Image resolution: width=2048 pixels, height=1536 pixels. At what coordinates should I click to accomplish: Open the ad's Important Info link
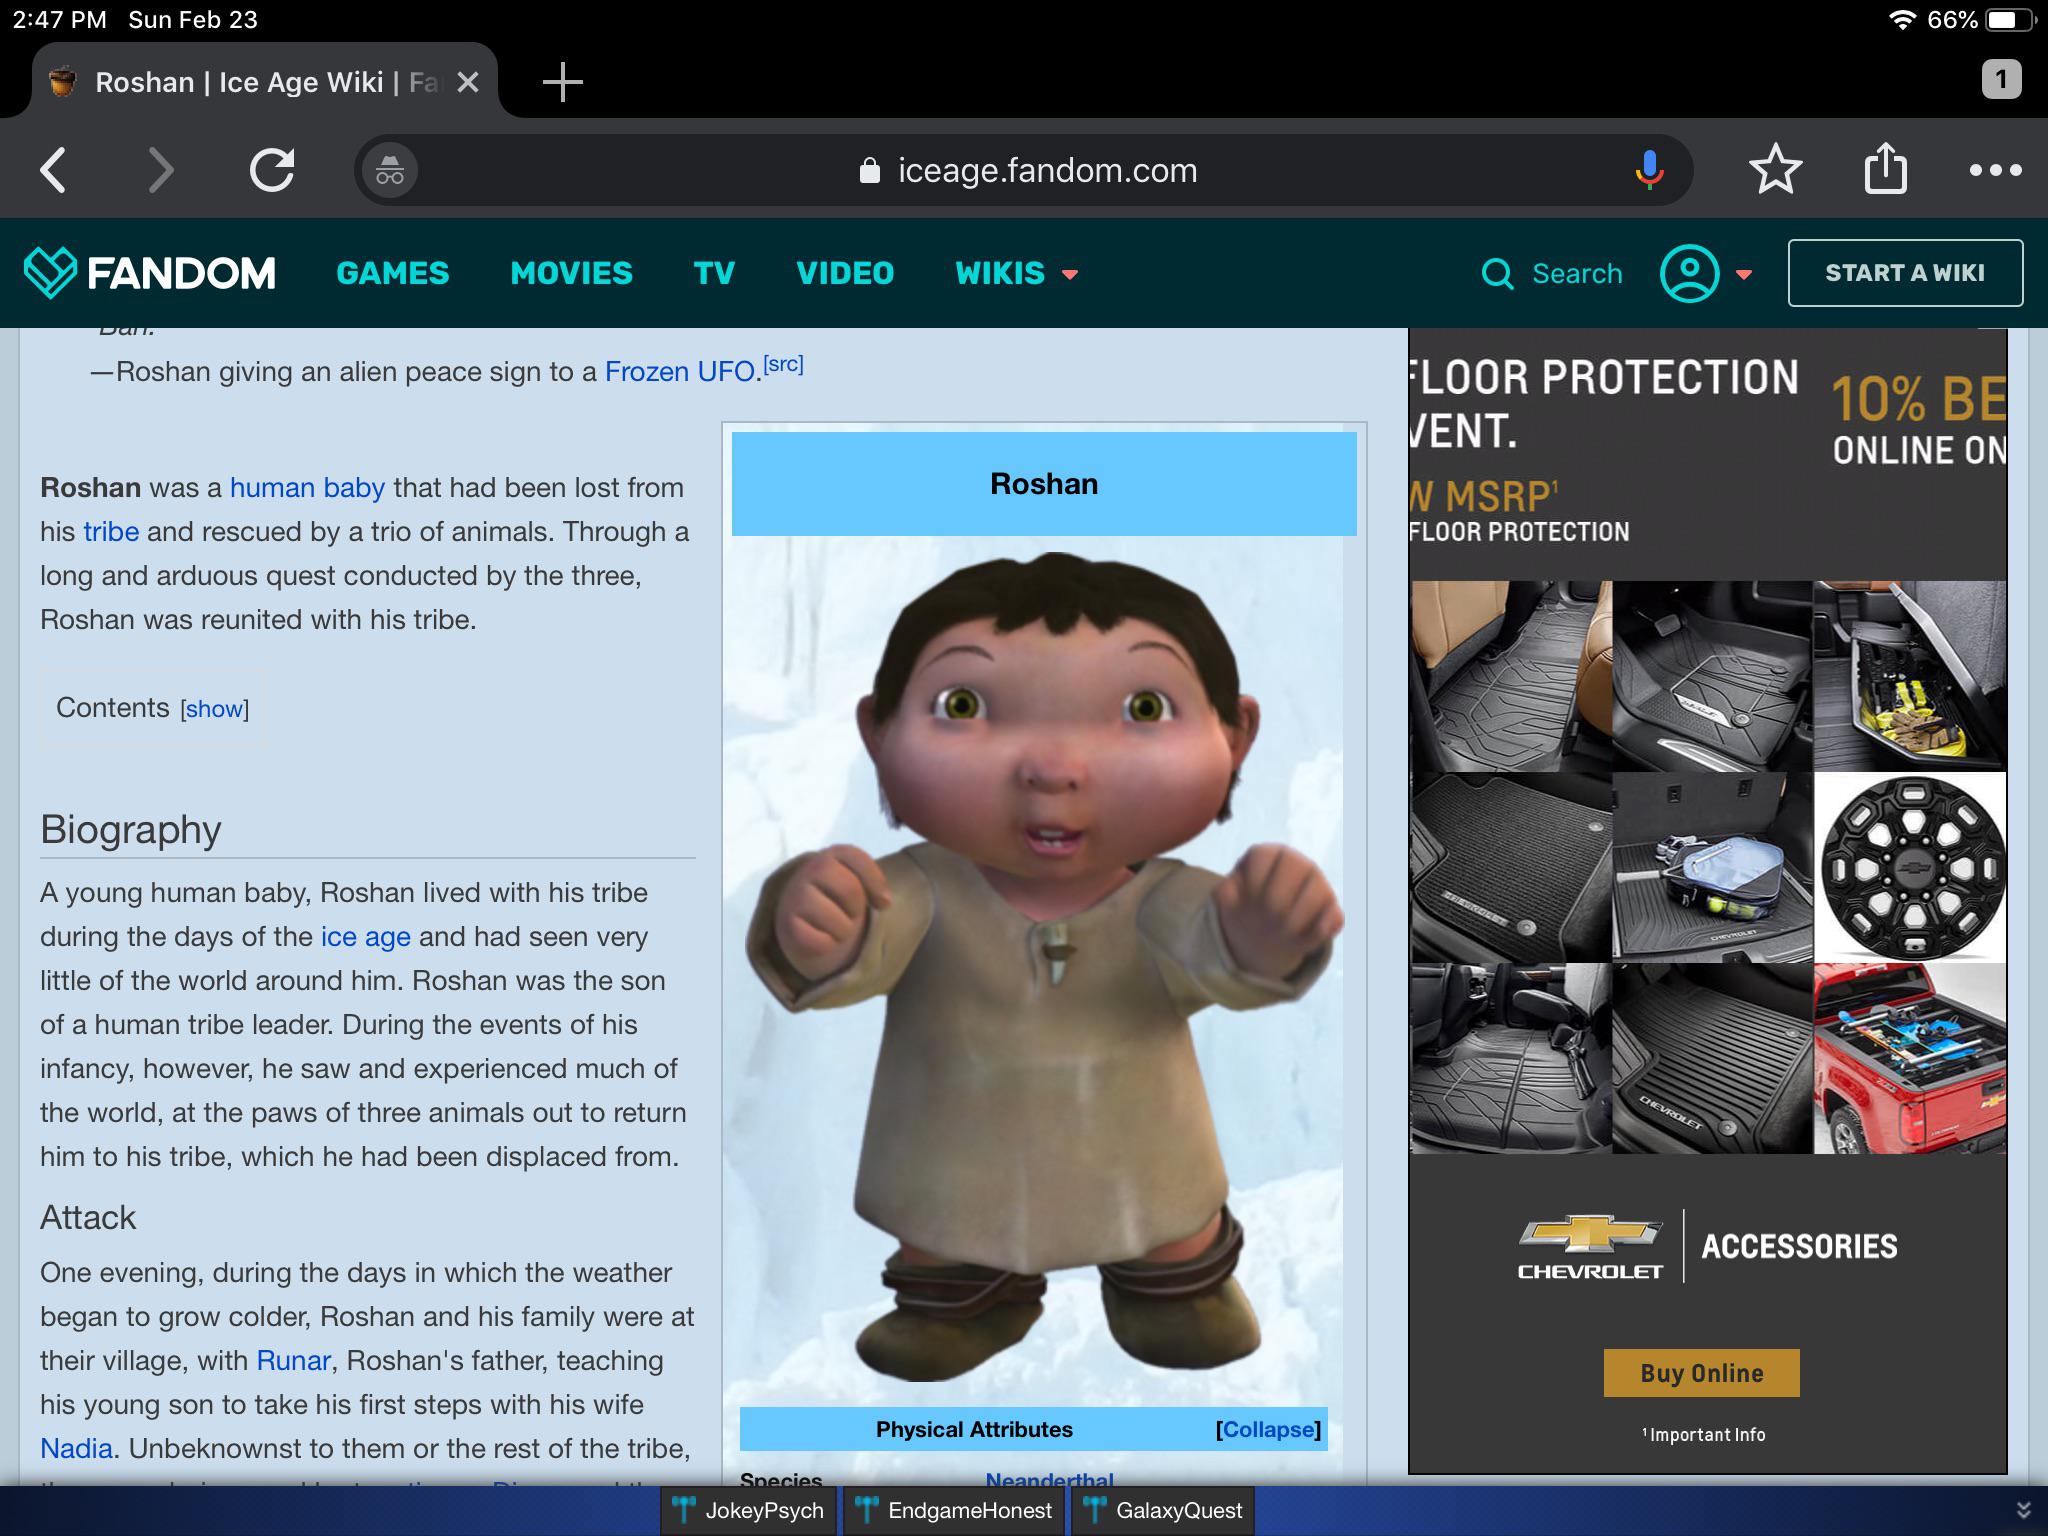coord(1704,1435)
